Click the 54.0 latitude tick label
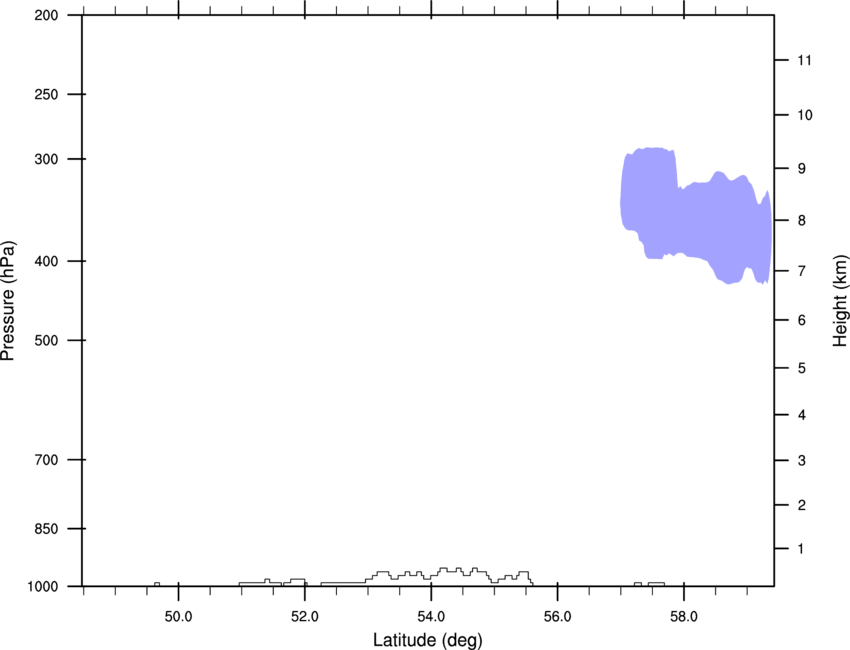Viewport: 850px width, 650px height. click(431, 617)
